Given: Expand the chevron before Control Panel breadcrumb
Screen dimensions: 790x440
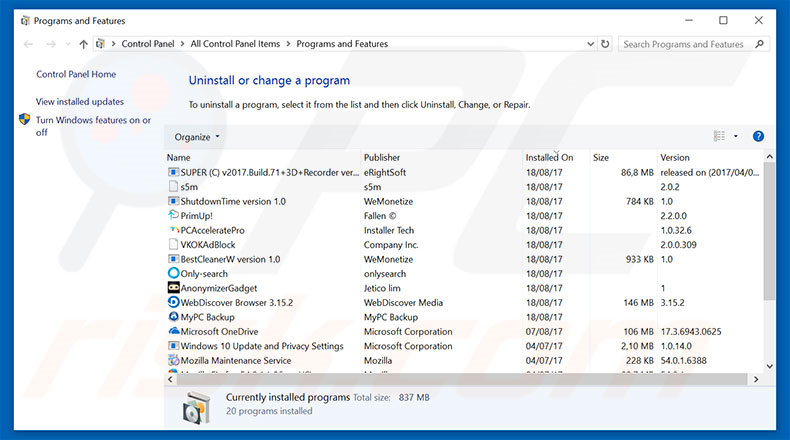Looking at the screenshot, I should (113, 44).
